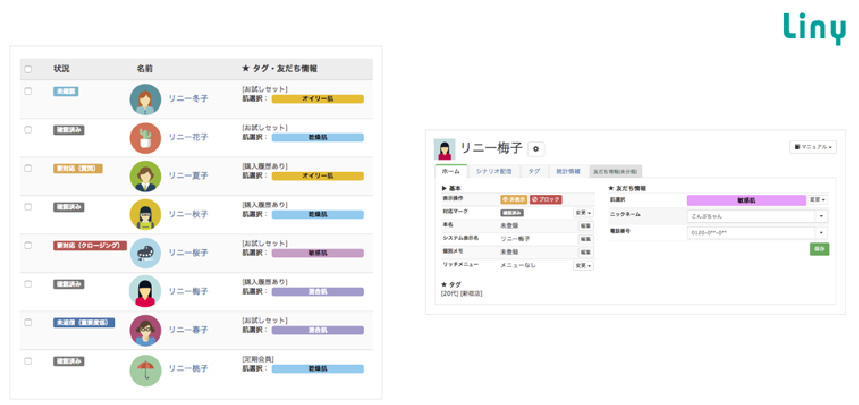
Task: Check the checkbox for リニー桜子
Action: (28, 246)
